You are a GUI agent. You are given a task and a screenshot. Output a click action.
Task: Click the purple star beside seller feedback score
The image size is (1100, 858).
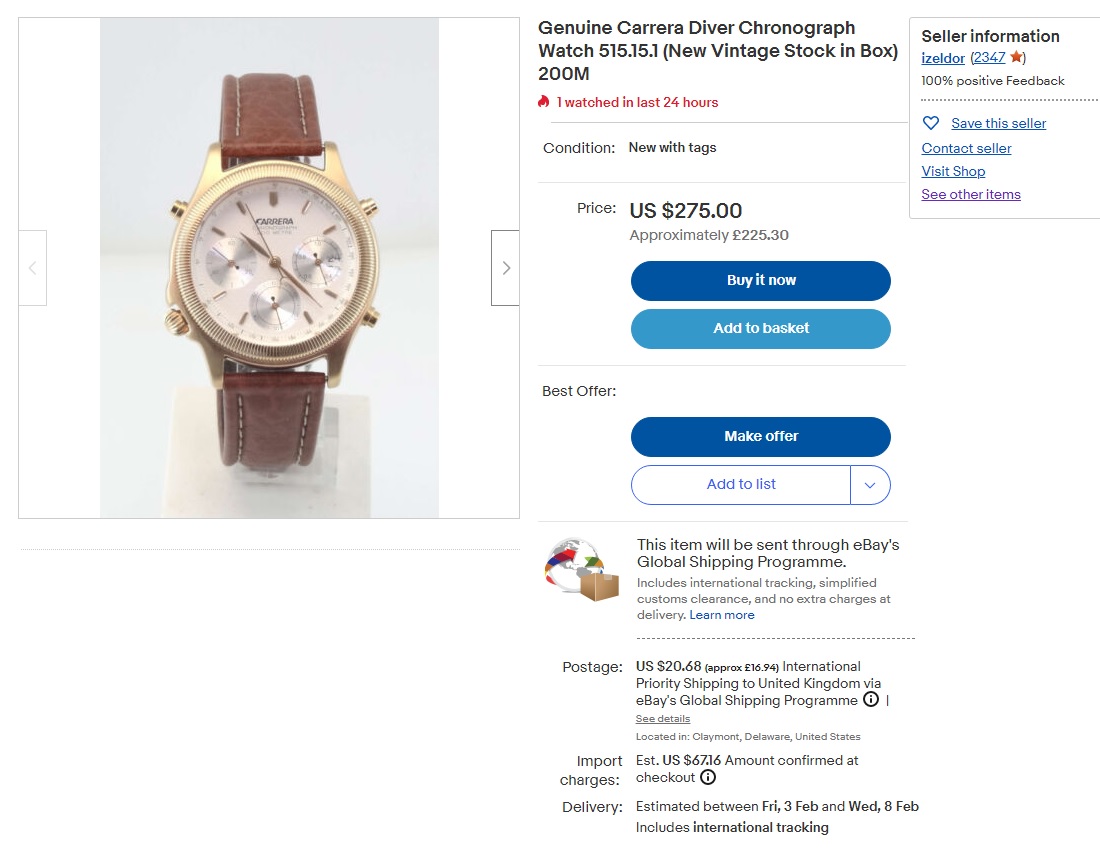pos(1016,57)
